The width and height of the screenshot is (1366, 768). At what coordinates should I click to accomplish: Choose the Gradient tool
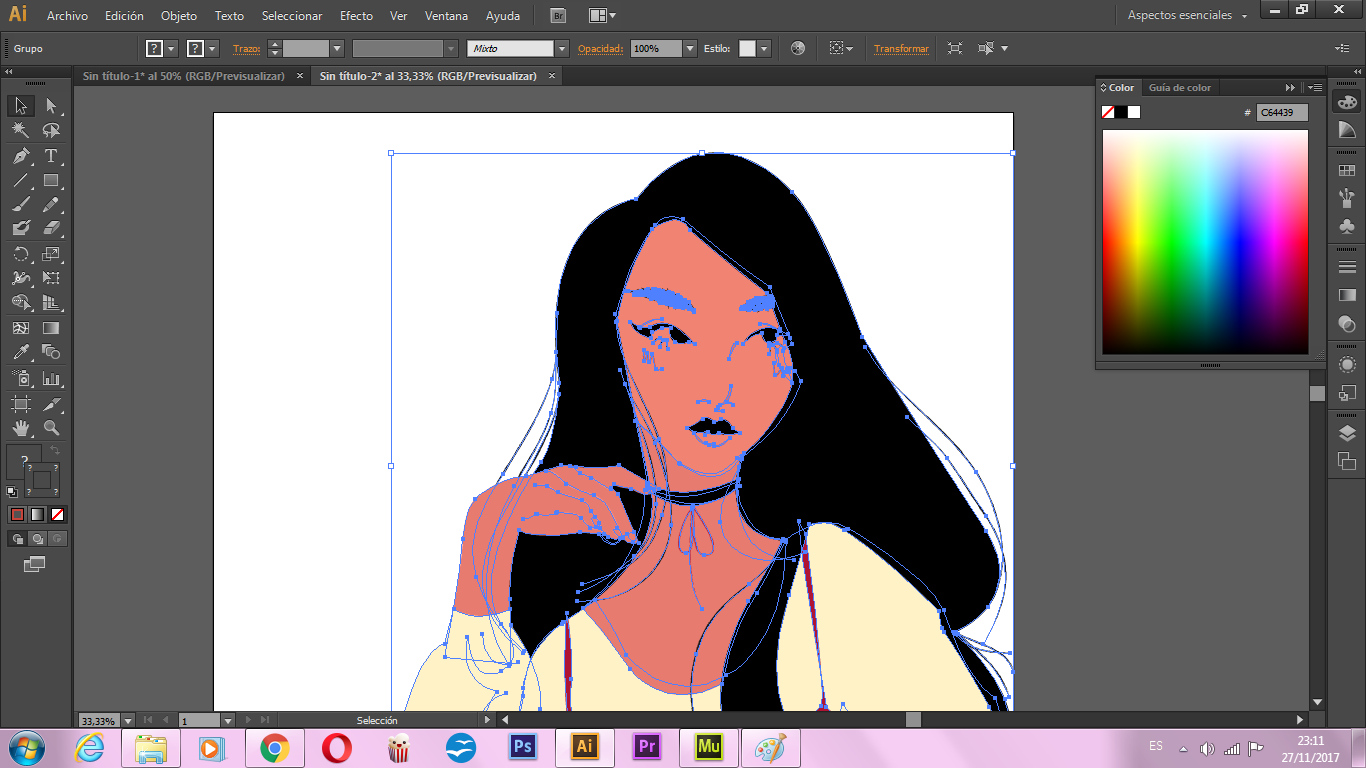pos(52,328)
